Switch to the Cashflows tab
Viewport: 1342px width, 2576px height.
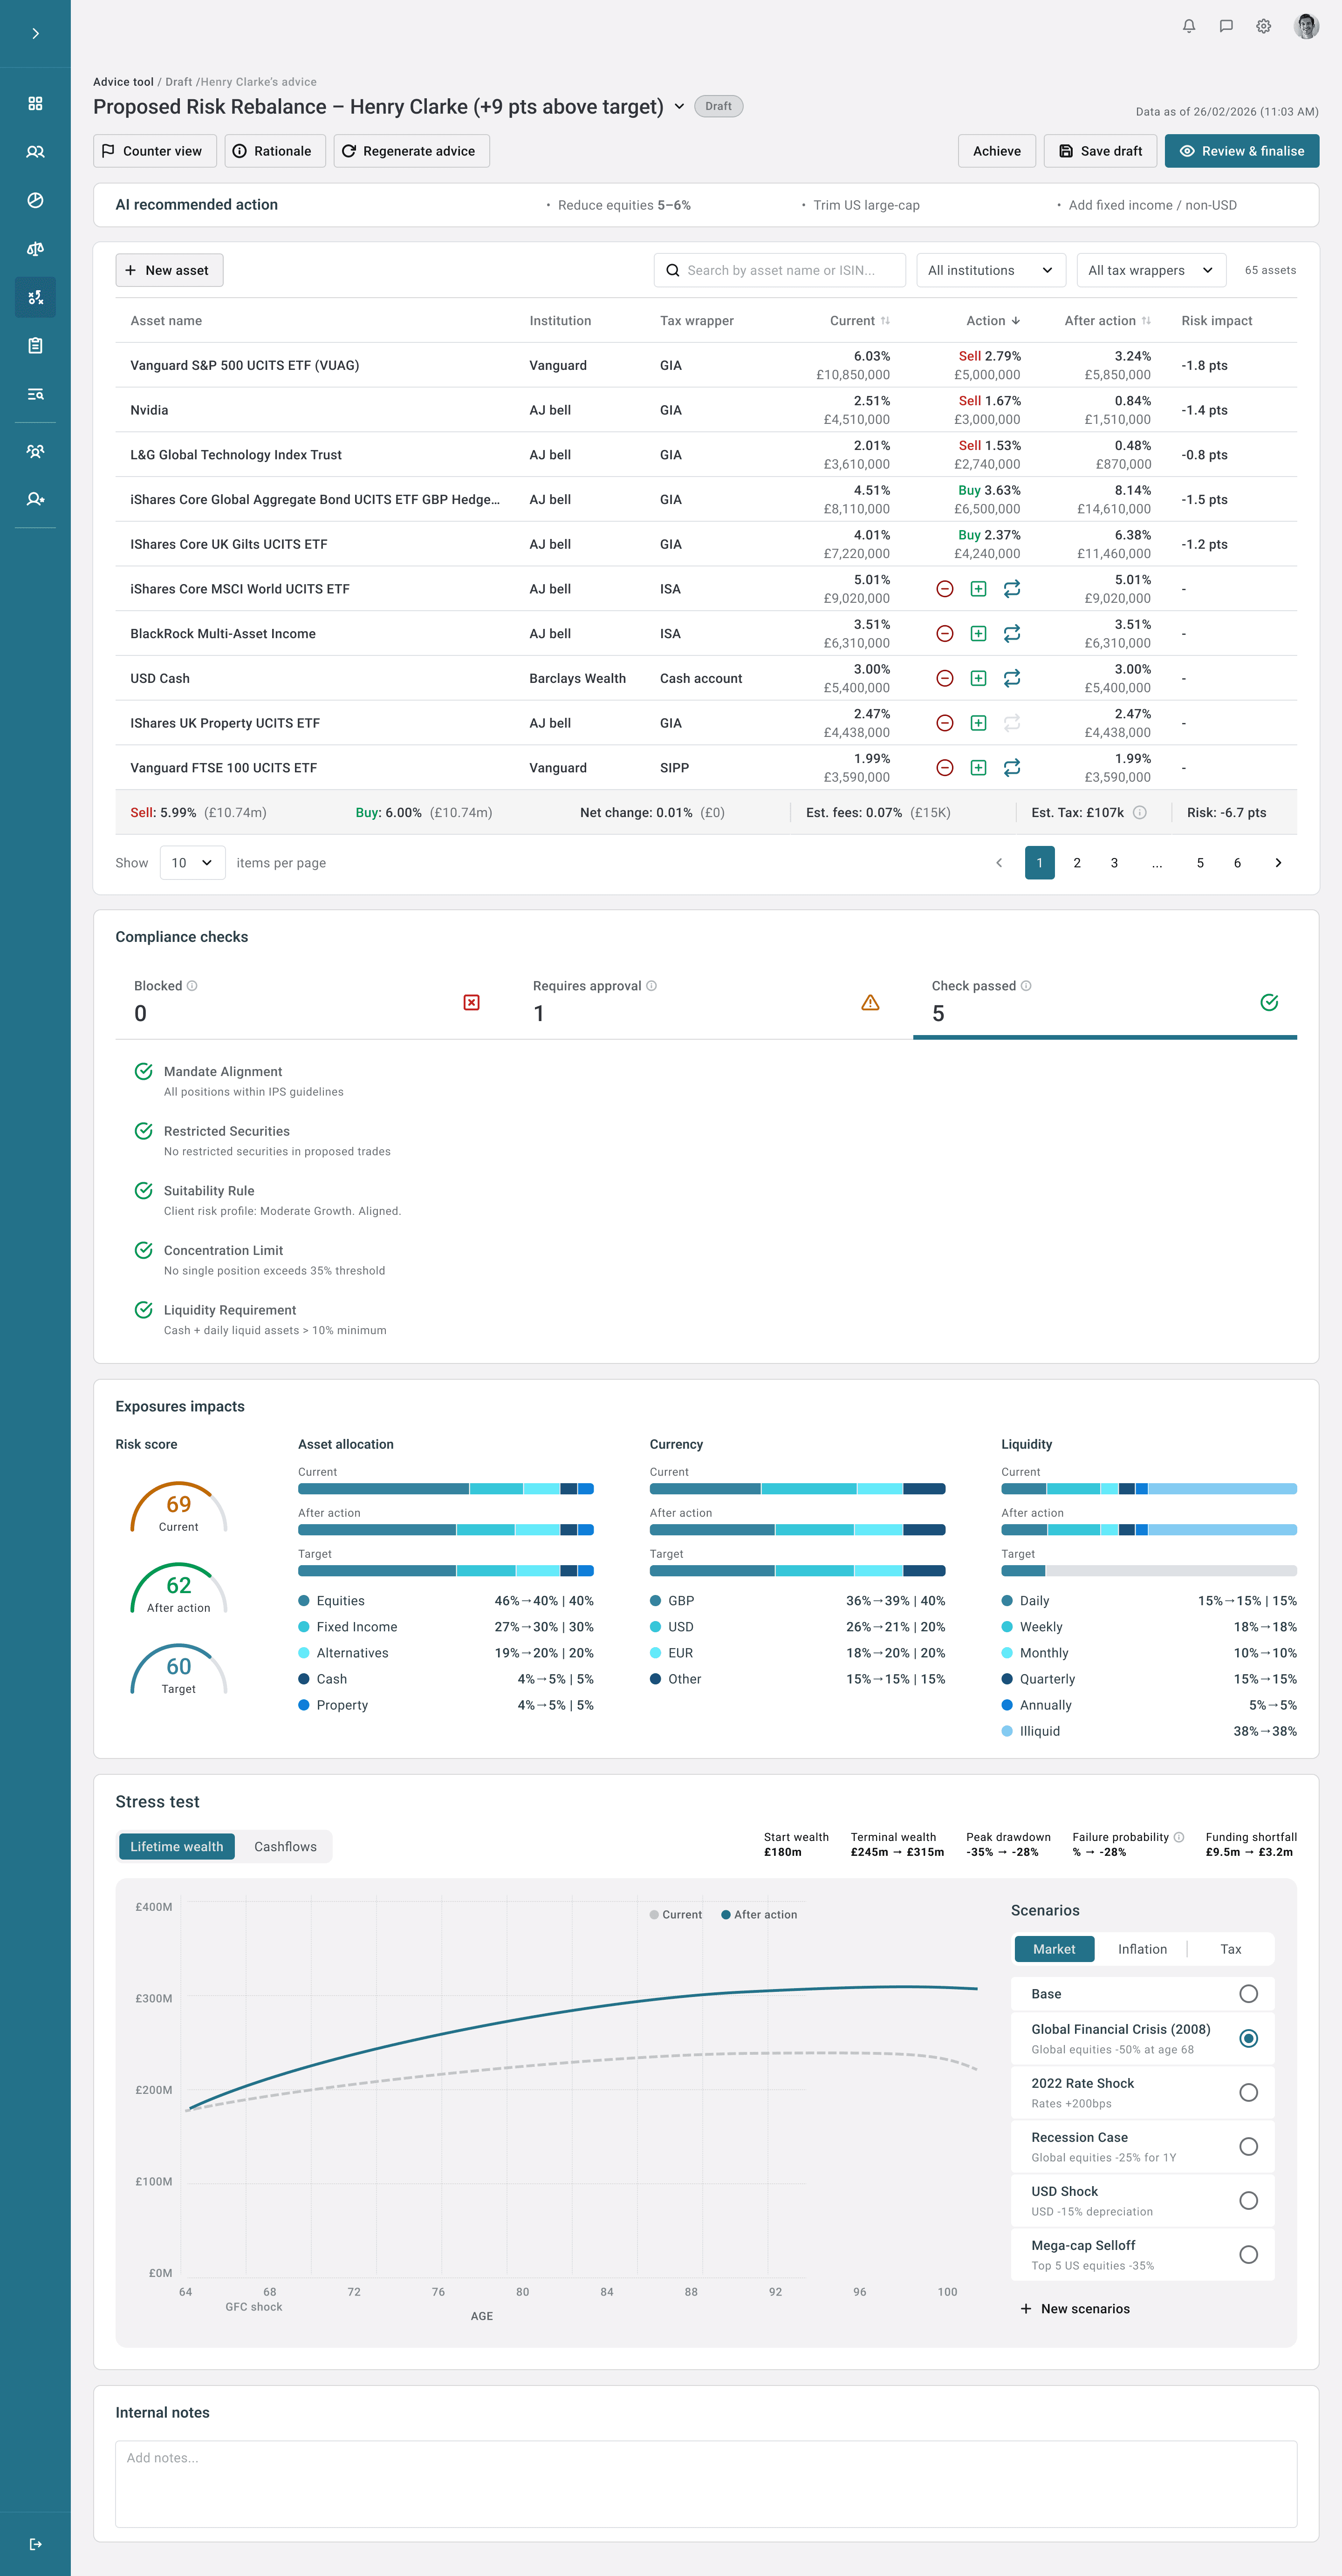click(285, 1846)
